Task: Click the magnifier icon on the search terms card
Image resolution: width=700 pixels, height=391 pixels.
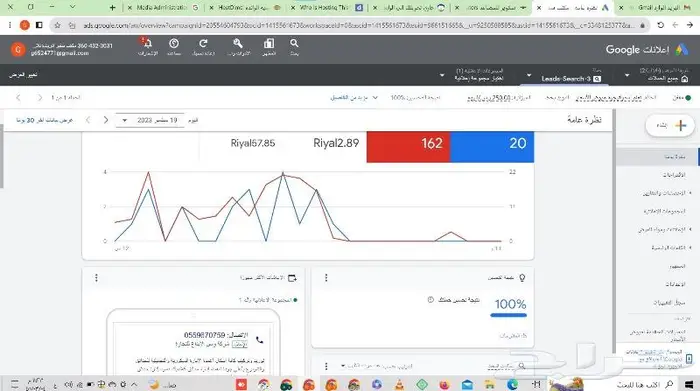Action: tap(522, 366)
